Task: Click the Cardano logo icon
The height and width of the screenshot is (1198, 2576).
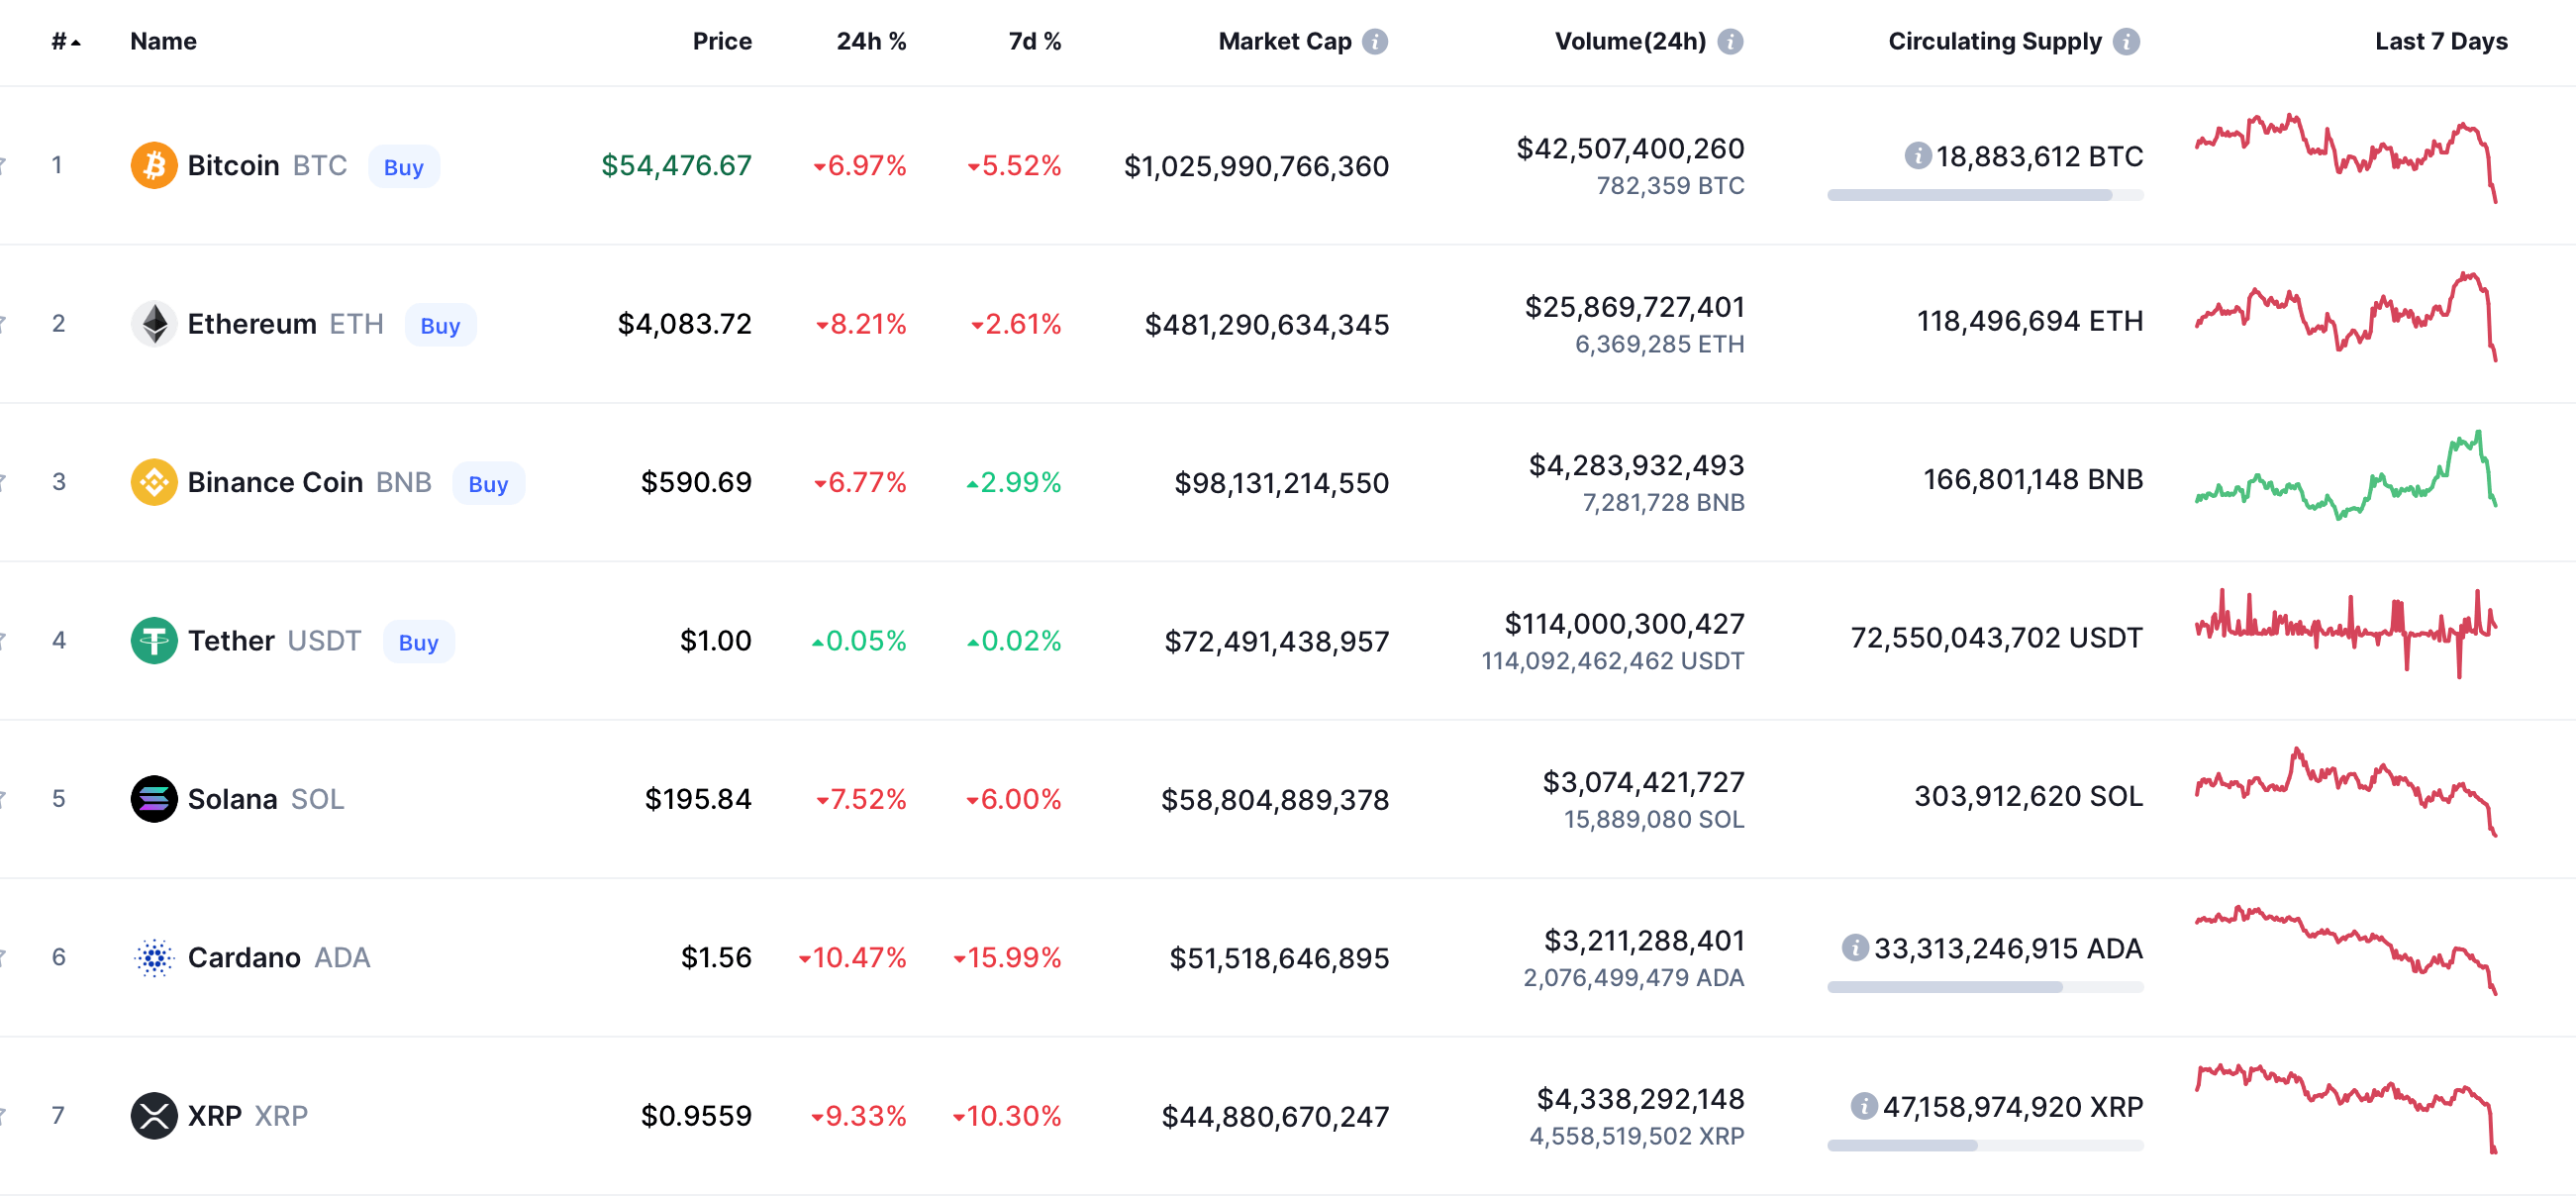Action: tap(154, 957)
